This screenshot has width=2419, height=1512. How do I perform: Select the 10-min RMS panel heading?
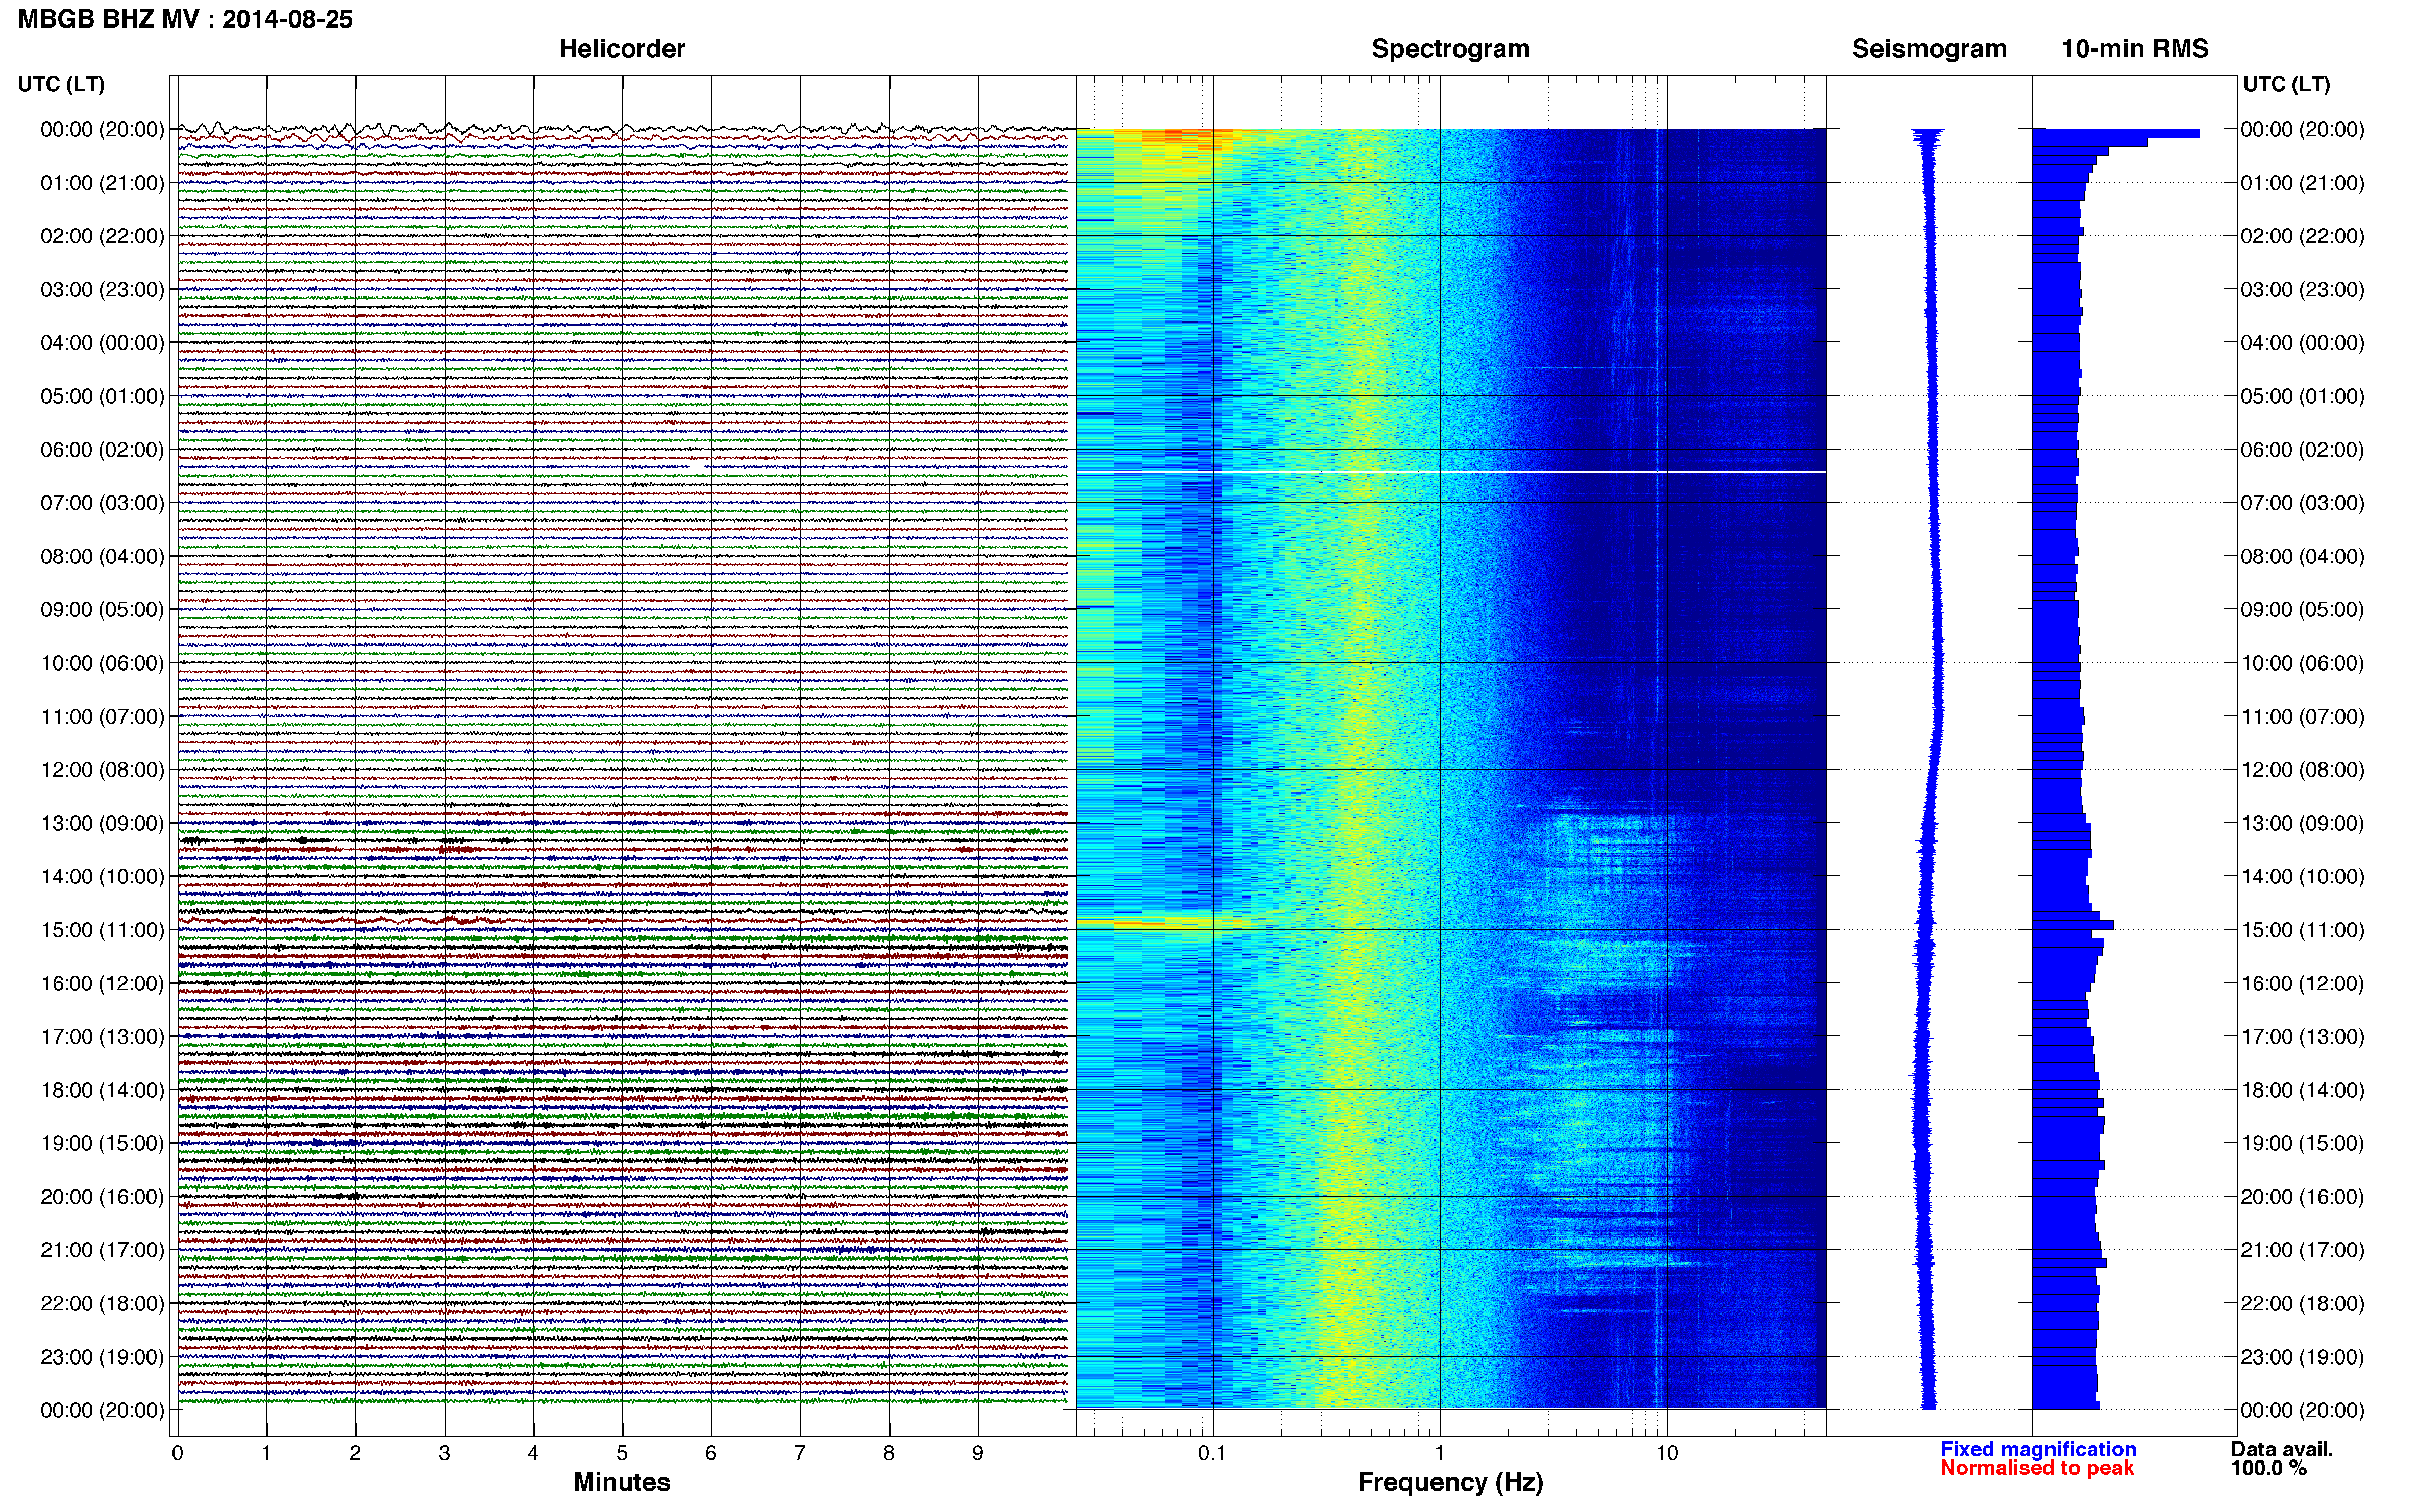2135,49
